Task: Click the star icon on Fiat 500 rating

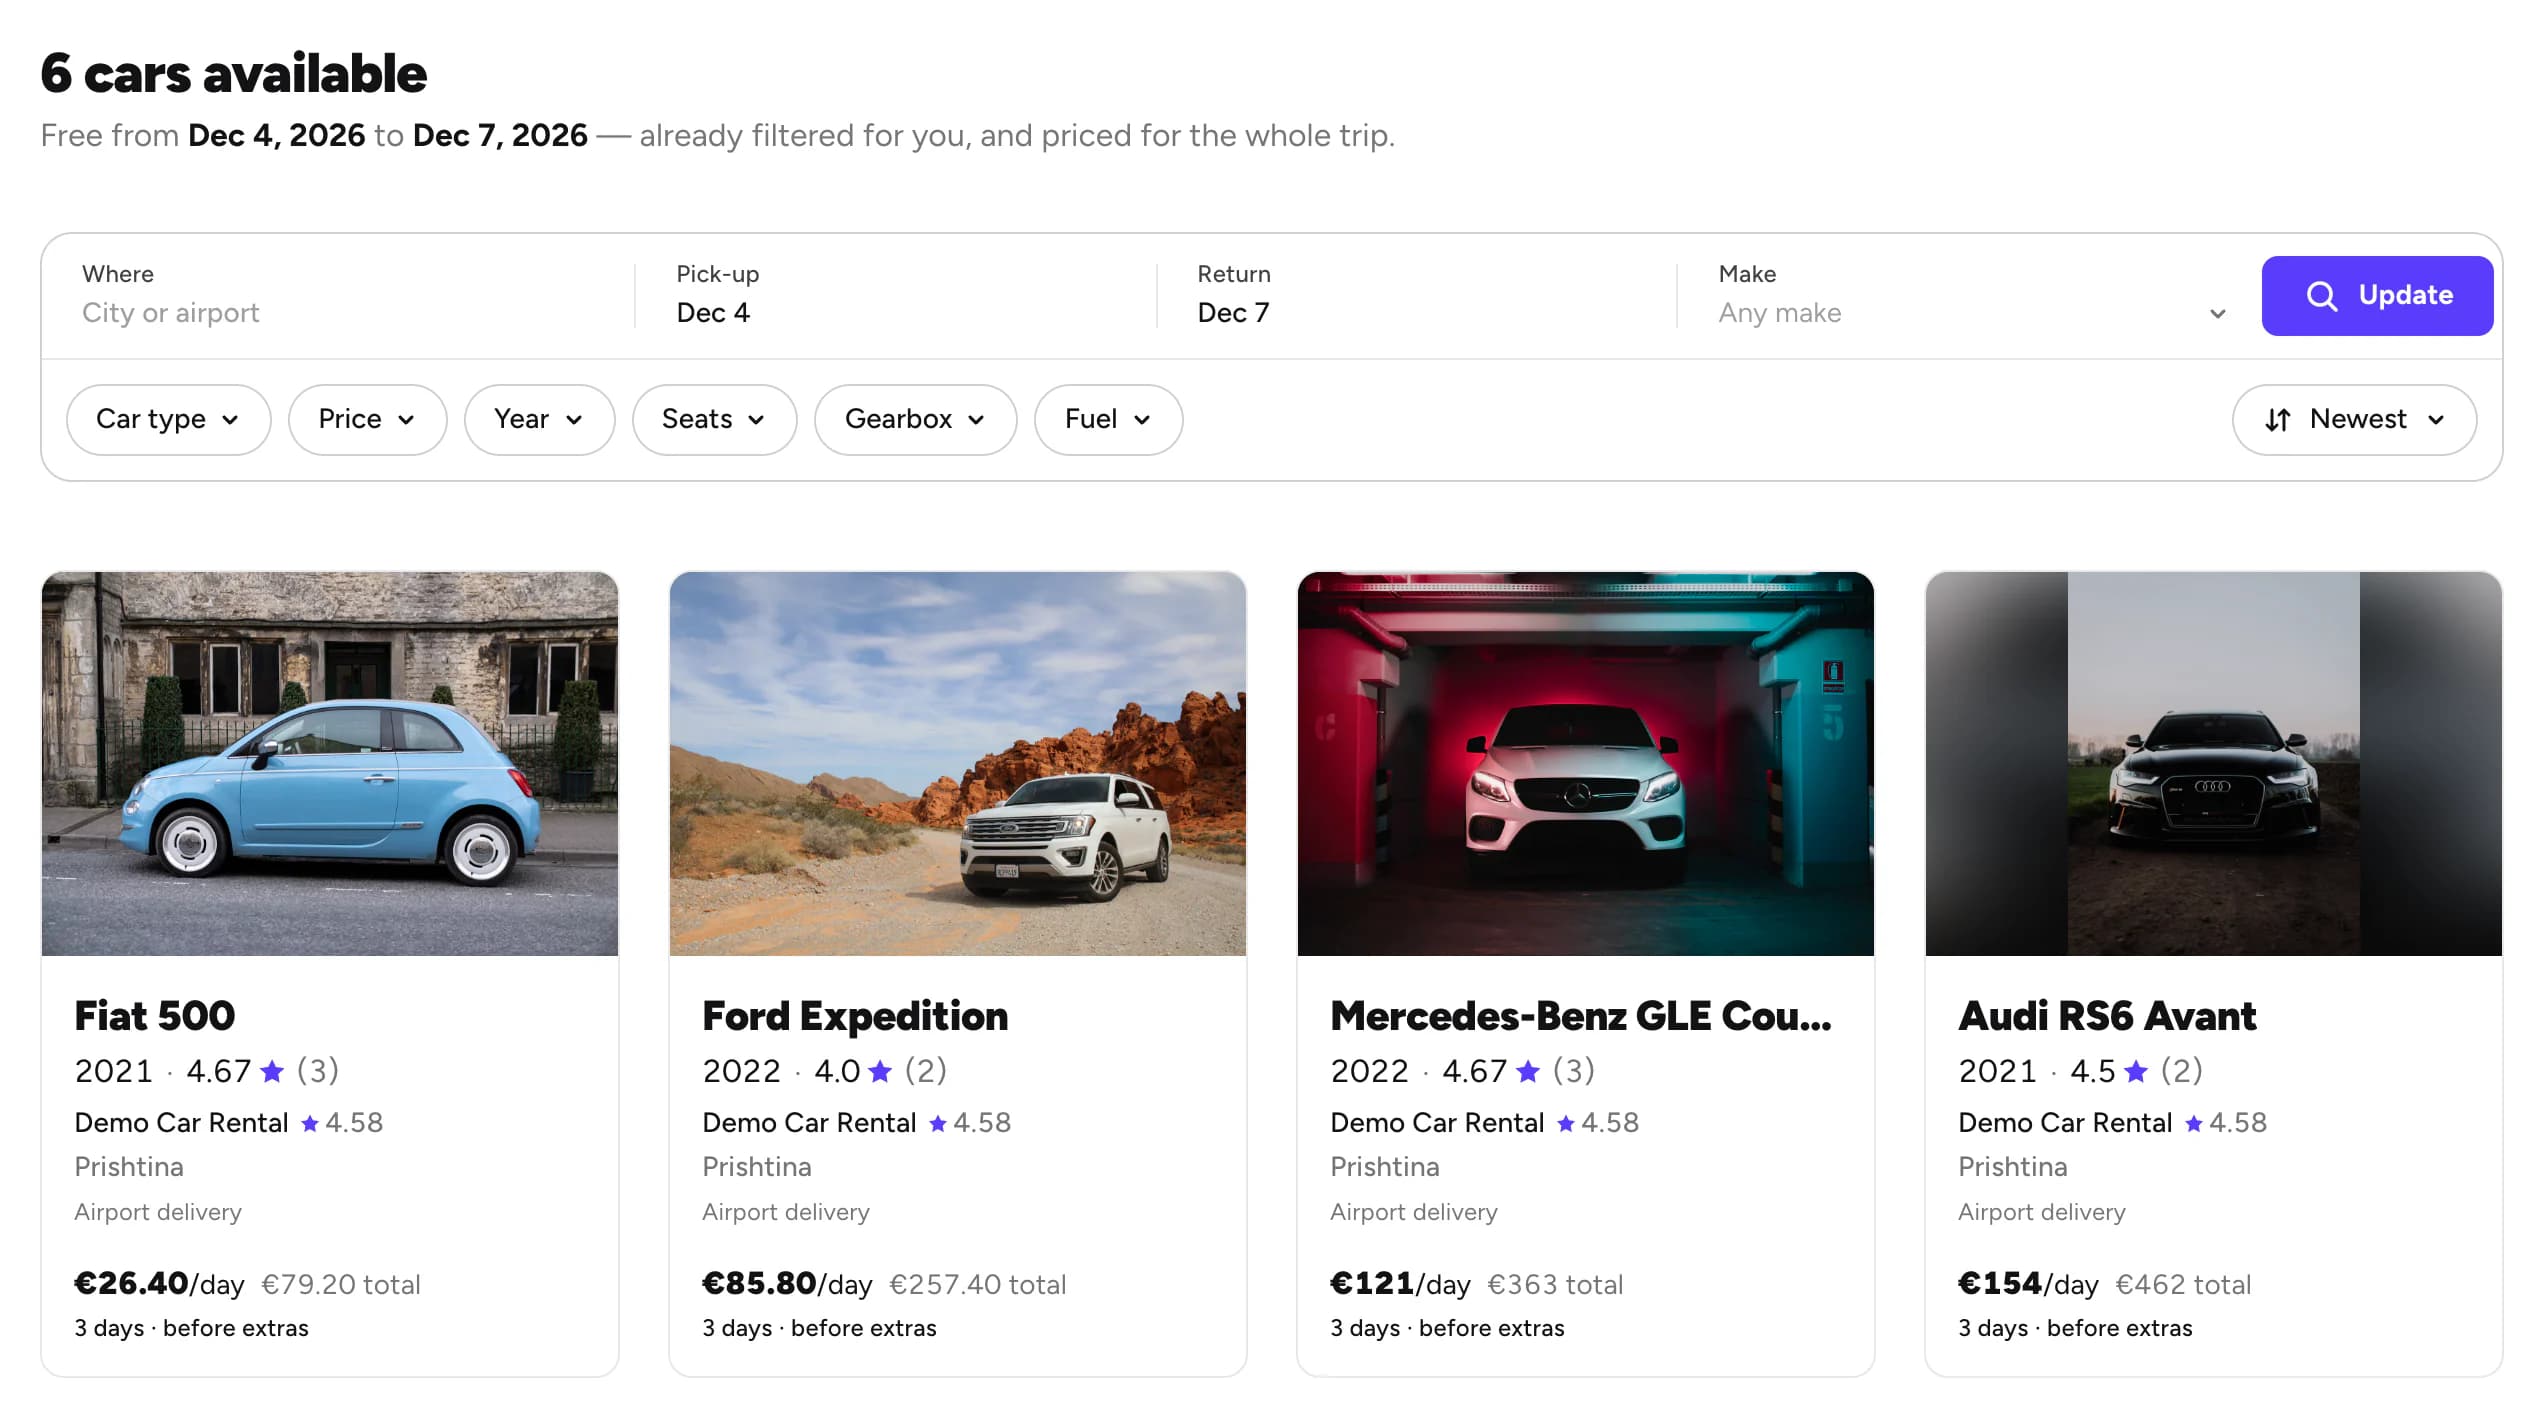Action: 272,1072
